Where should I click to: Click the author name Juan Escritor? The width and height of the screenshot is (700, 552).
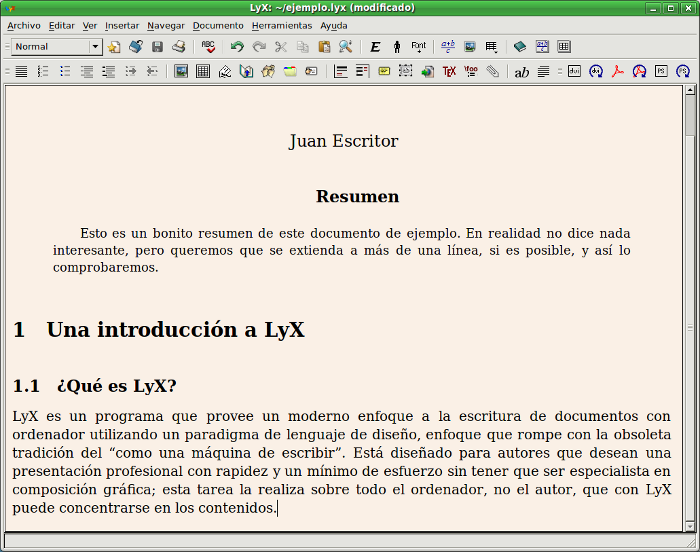(x=343, y=141)
